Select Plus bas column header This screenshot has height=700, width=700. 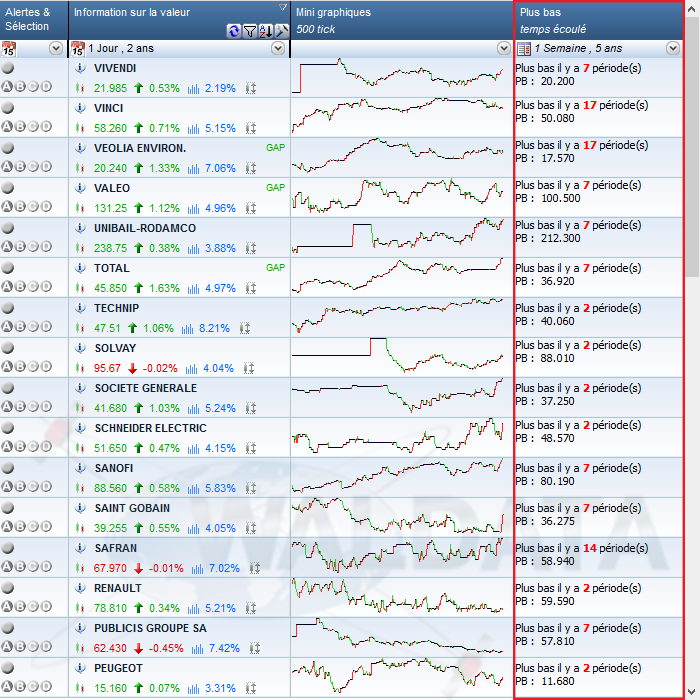click(599, 20)
